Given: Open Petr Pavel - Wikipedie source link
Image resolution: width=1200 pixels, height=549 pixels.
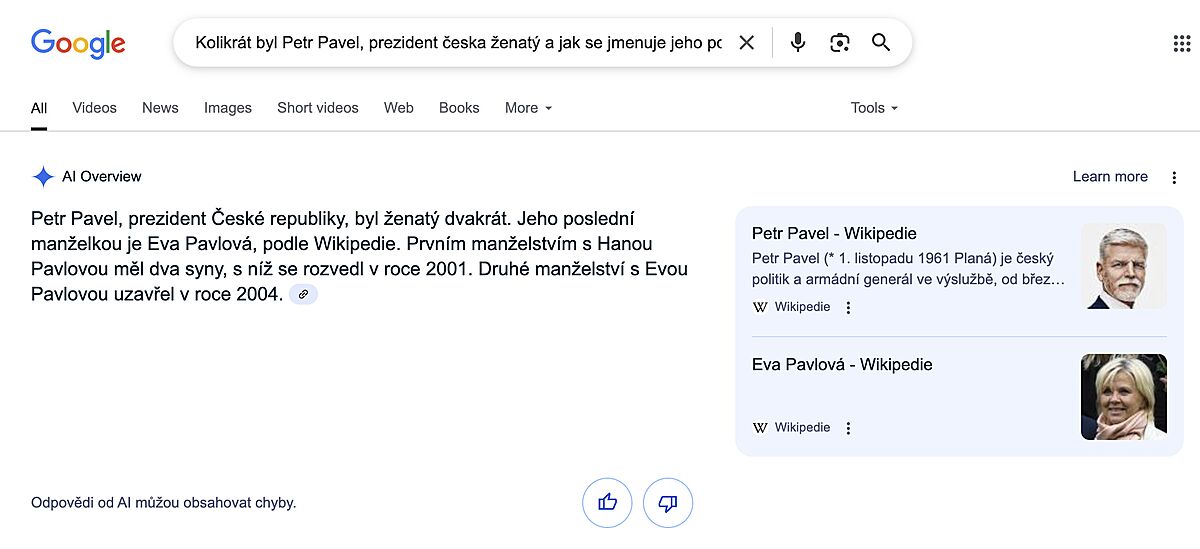Looking at the screenshot, I should tap(834, 234).
